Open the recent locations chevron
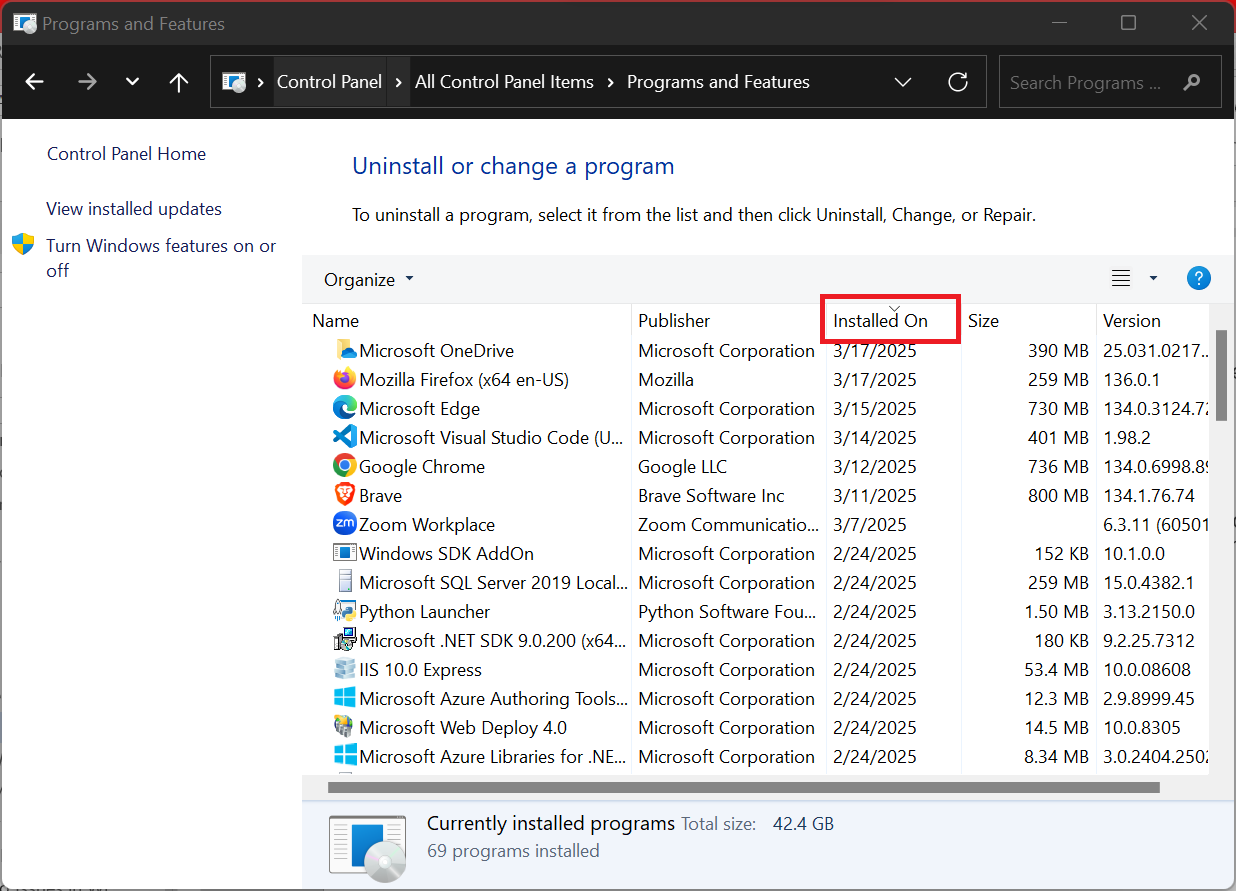This screenshot has width=1236, height=891. click(x=132, y=82)
